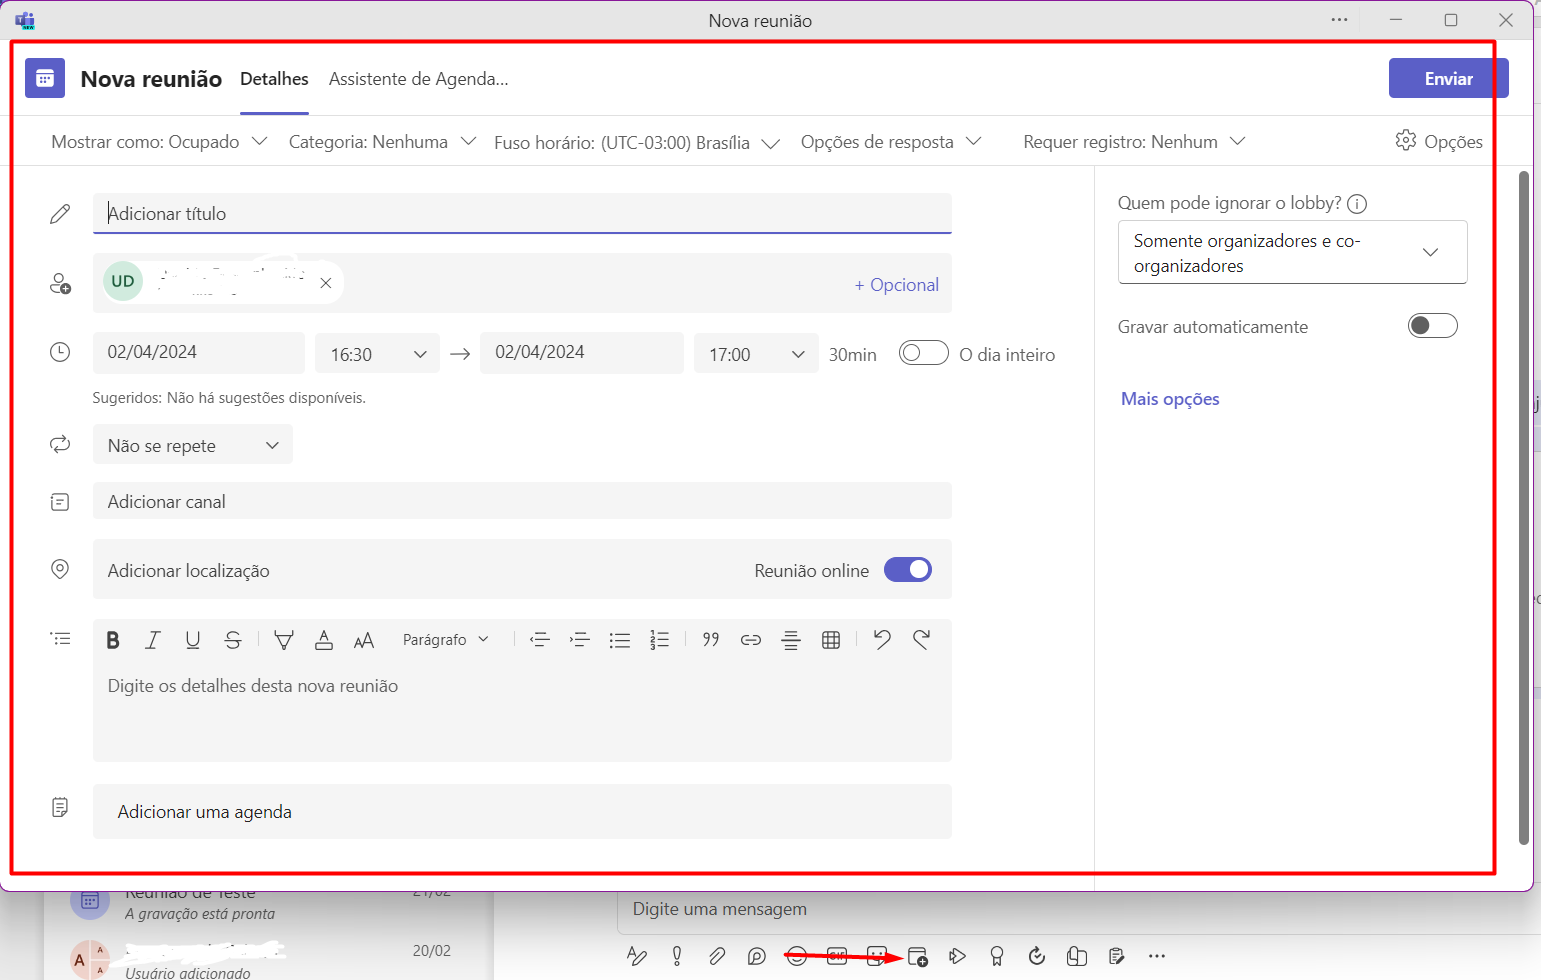Open the 17:00 end time dropdown
This screenshot has width=1541, height=980.
[756, 354]
